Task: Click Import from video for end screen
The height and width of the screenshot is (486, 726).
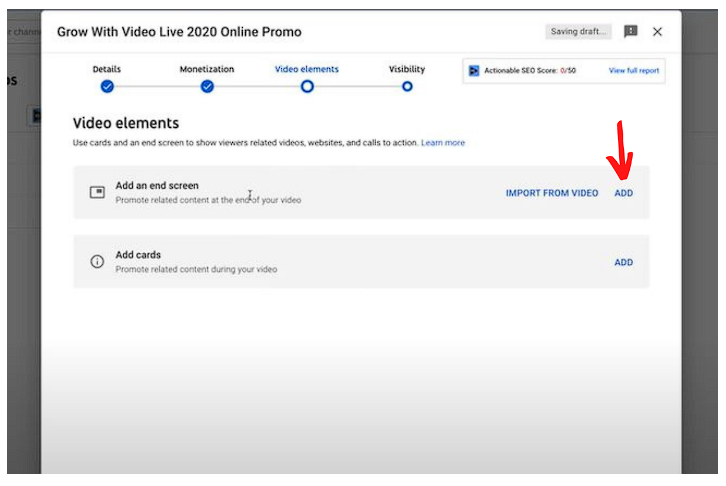Action: point(551,193)
